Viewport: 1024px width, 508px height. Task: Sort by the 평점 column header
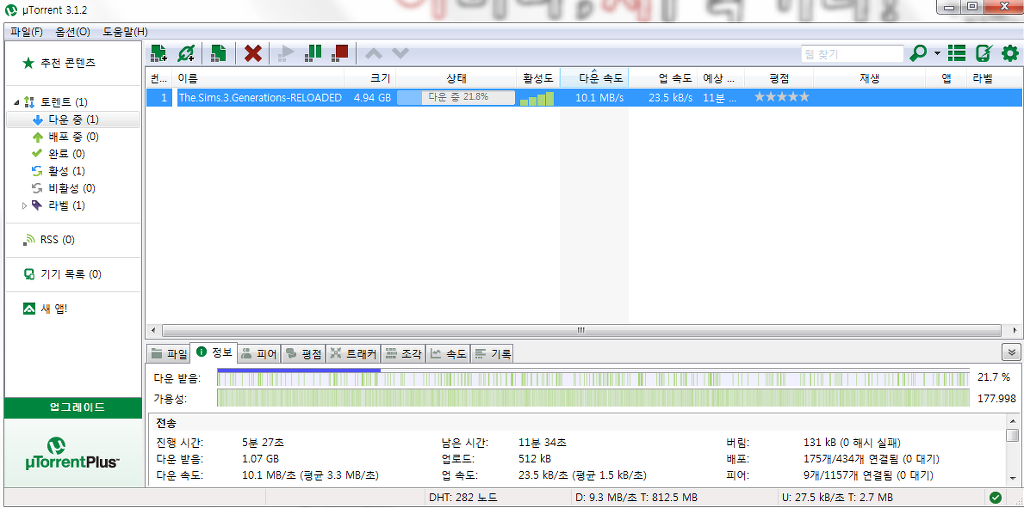(x=779, y=78)
